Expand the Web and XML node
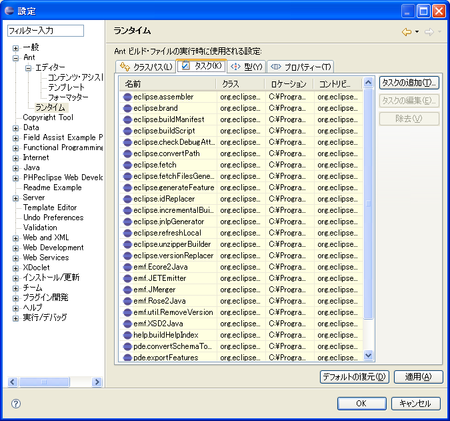 [16, 238]
